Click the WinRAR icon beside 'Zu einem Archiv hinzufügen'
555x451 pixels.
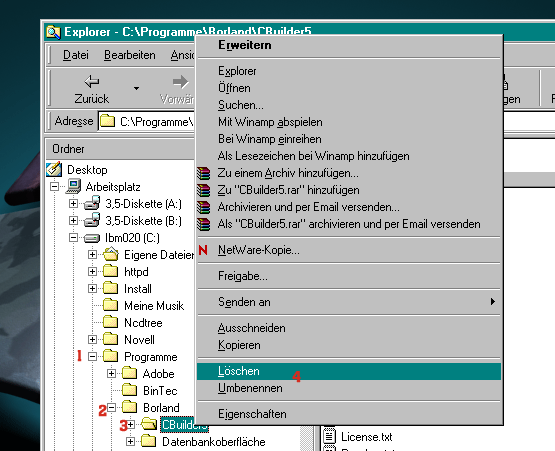pos(204,173)
